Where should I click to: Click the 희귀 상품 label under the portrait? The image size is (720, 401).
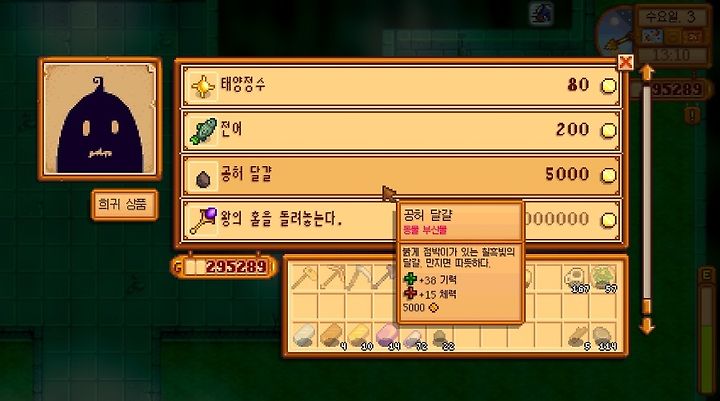[x=124, y=204]
